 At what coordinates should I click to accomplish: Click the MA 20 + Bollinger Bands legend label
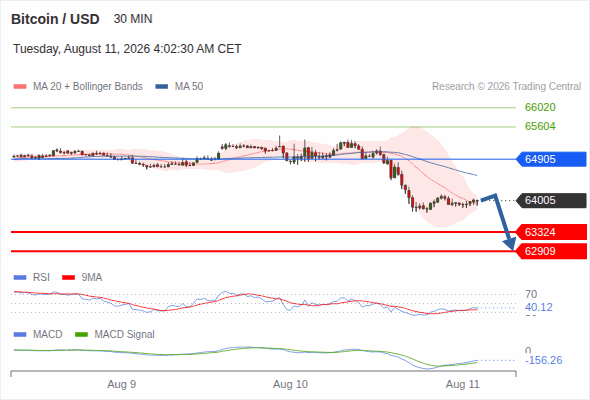point(88,87)
